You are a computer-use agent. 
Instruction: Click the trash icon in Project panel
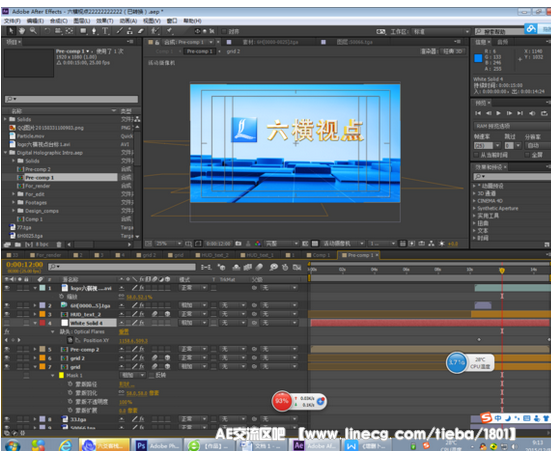pyautogui.click(x=59, y=244)
